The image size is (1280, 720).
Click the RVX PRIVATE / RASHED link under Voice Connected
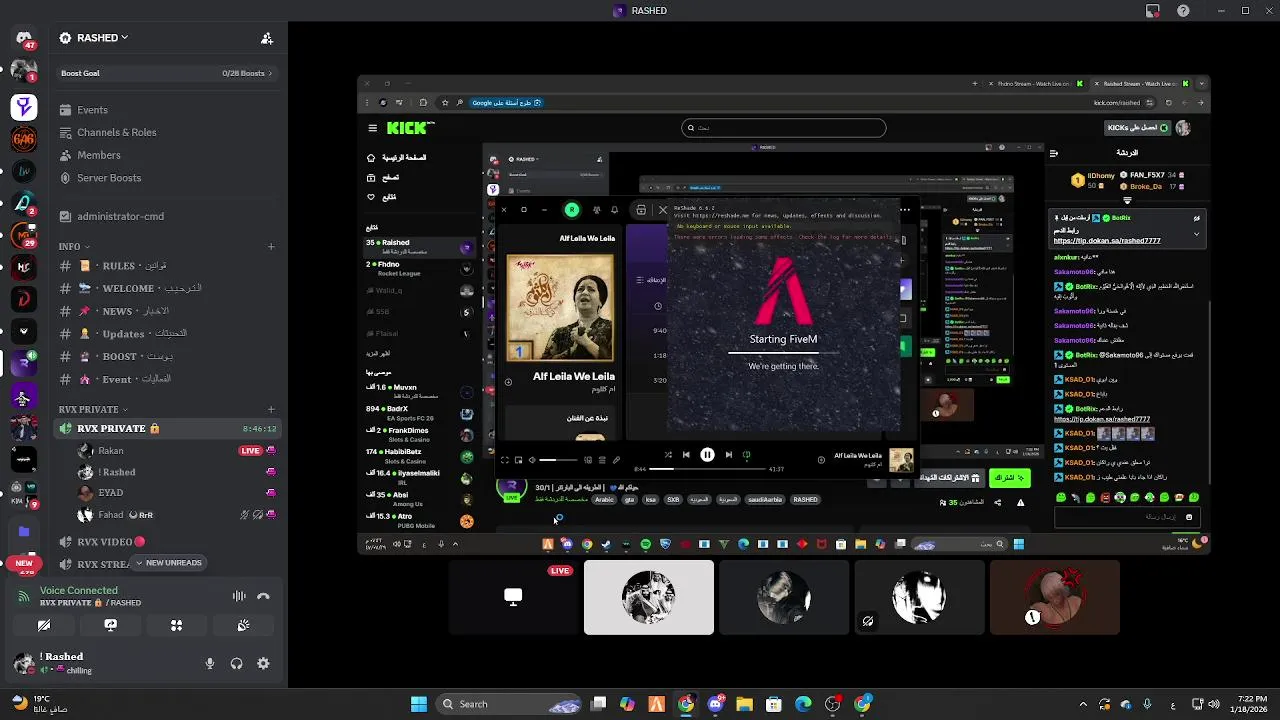[90, 603]
